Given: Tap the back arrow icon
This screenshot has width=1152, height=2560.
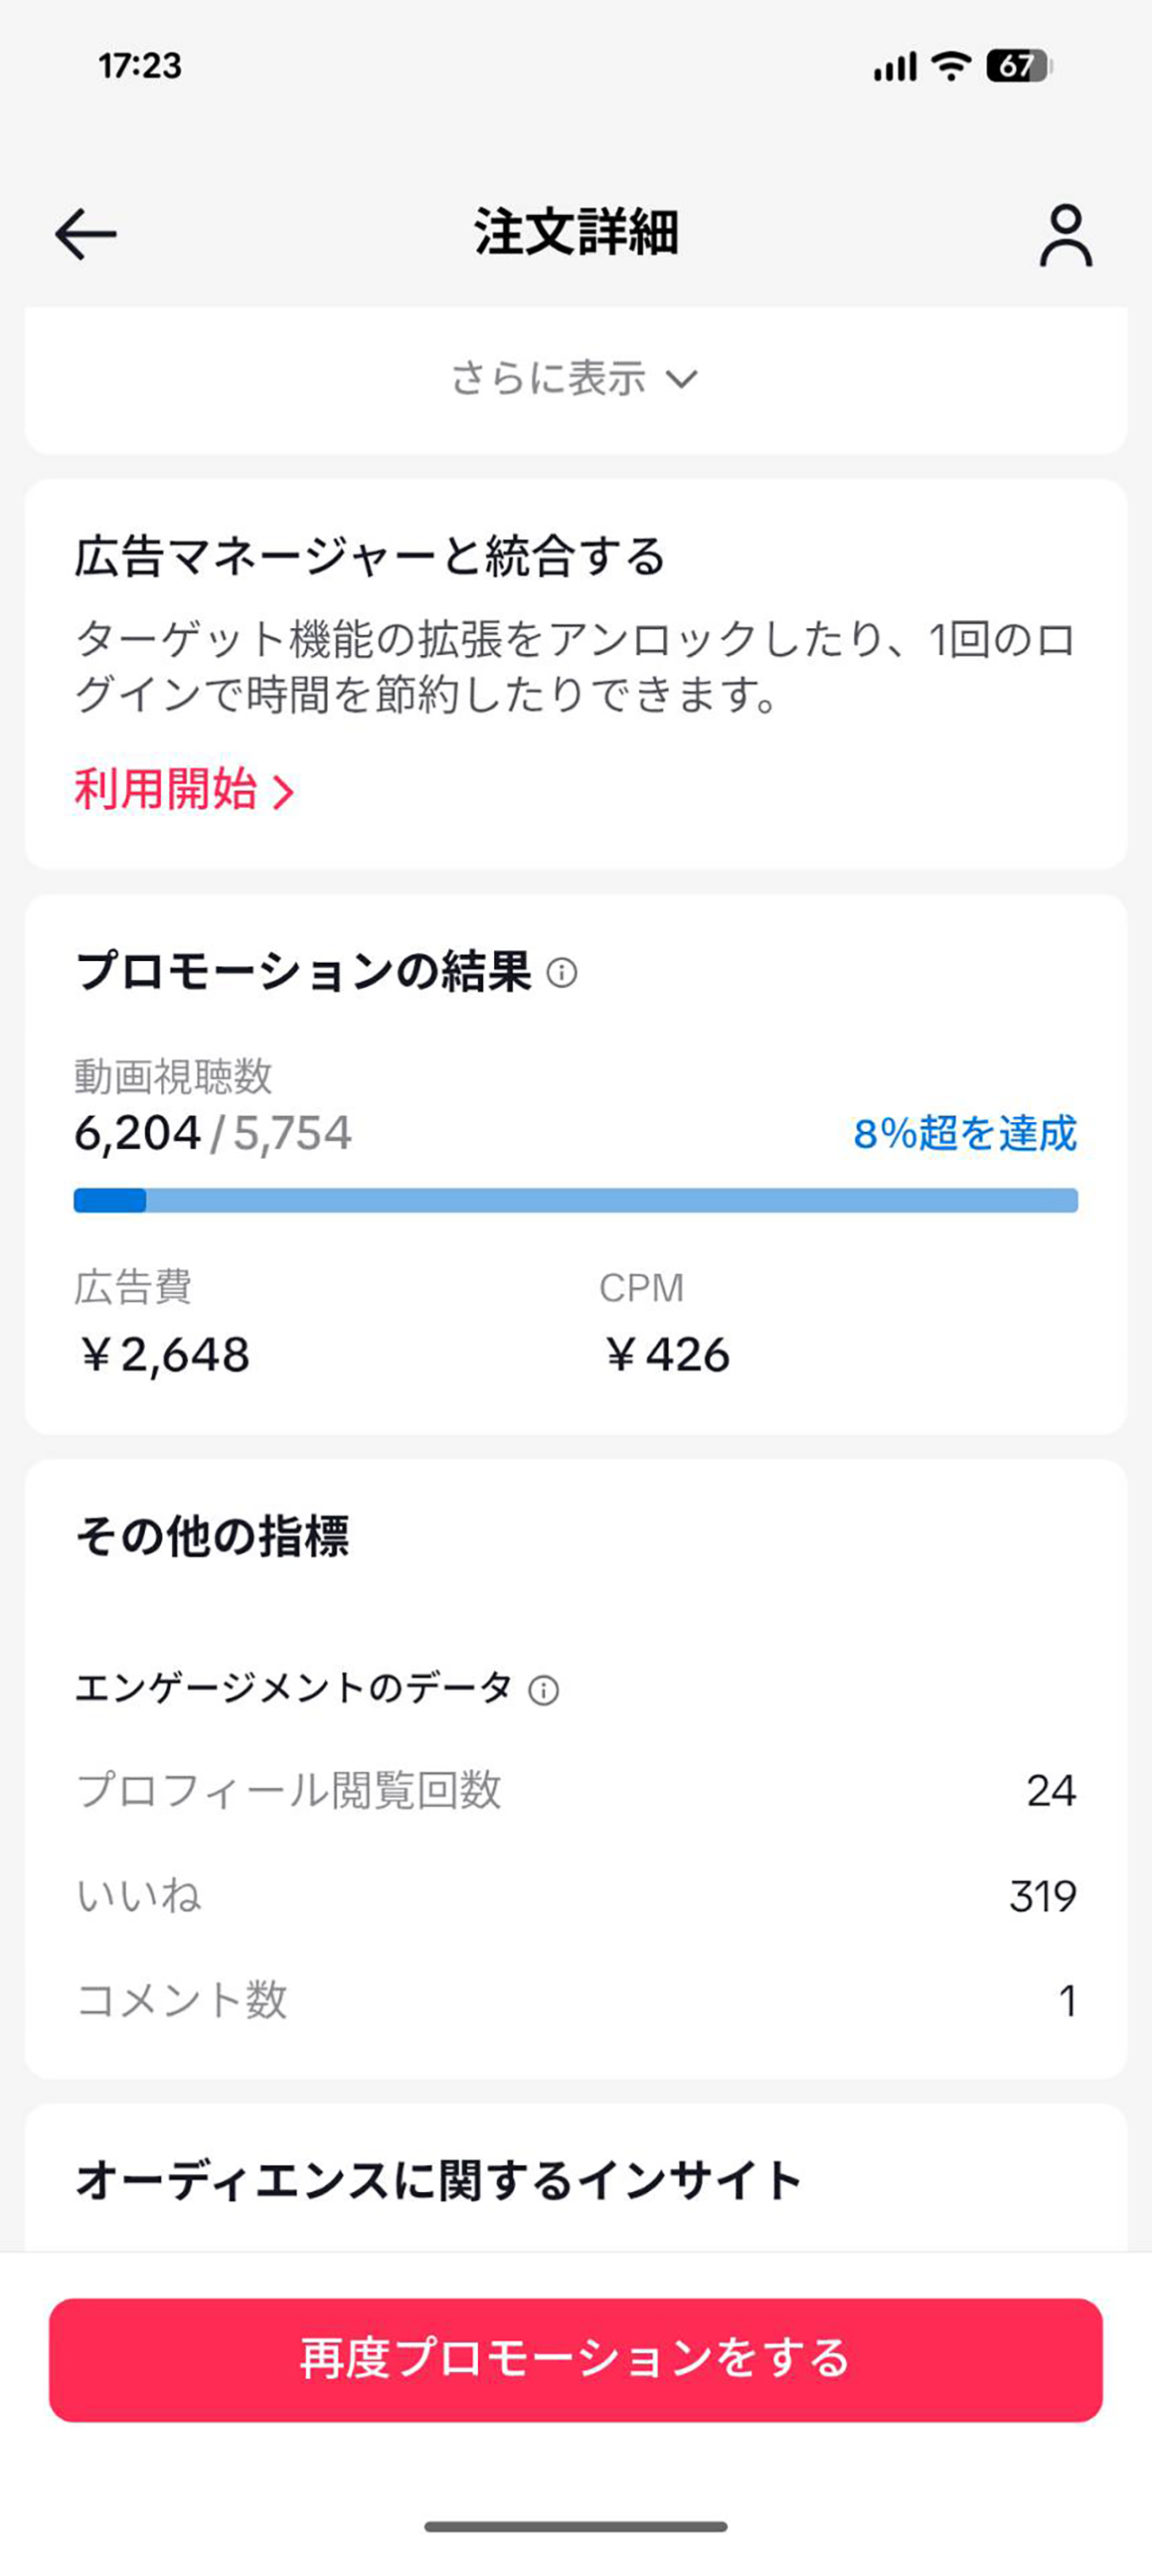Looking at the screenshot, I should pos(86,234).
